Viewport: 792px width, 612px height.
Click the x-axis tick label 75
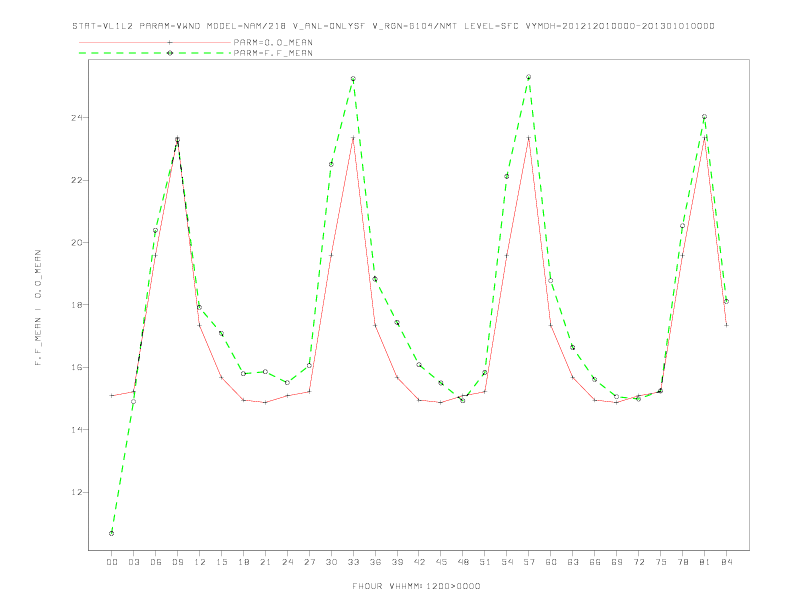point(661,562)
